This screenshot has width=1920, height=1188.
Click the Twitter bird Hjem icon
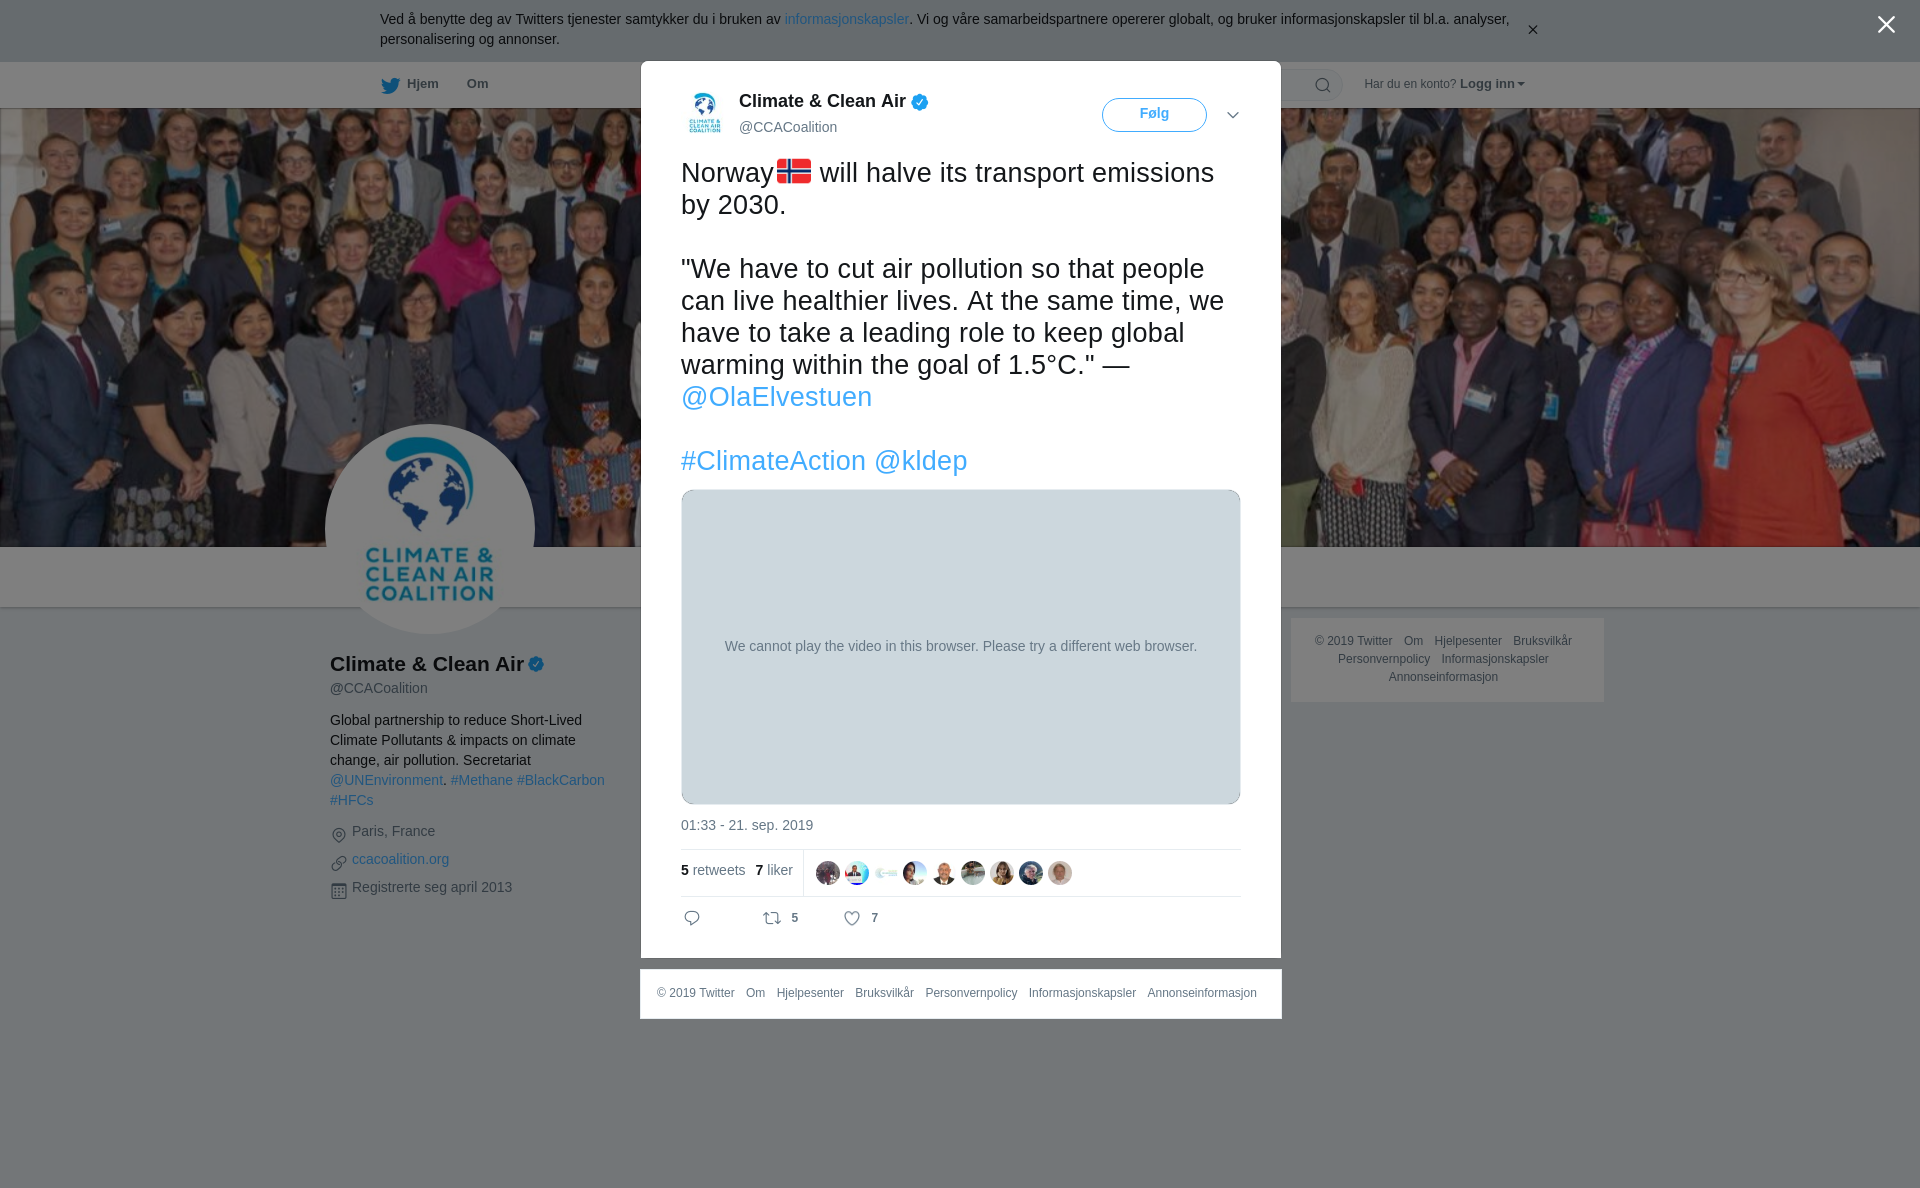[x=390, y=85]
